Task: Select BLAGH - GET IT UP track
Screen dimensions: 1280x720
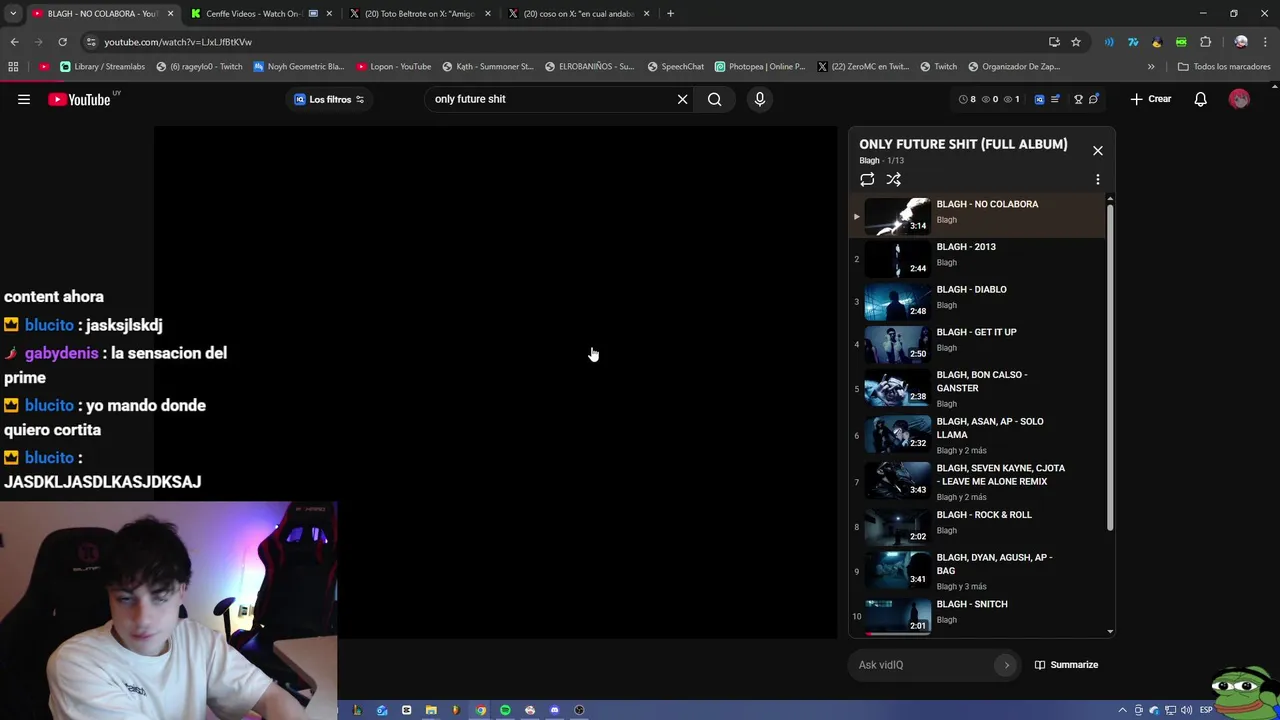Action: (x=978, y=344)
